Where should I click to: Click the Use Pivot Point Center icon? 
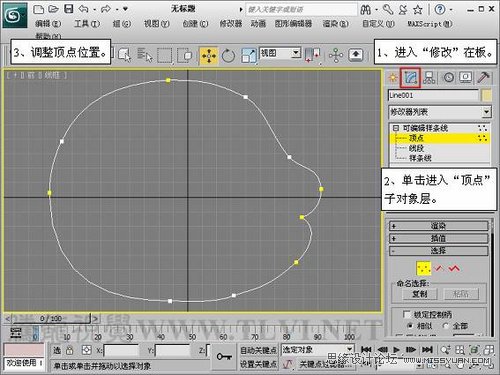(313, 55)
